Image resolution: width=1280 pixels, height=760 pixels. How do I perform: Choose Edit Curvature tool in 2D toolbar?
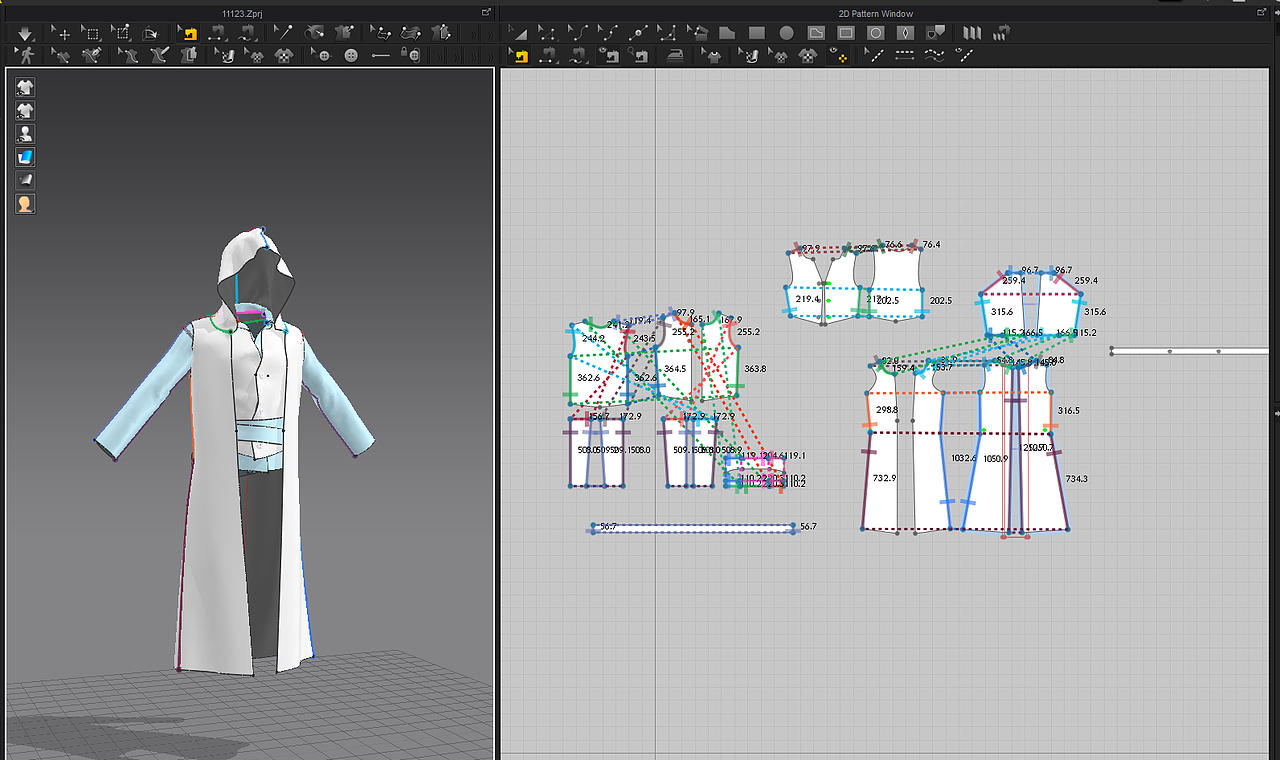pyautogui.click(x=576, y=34)
